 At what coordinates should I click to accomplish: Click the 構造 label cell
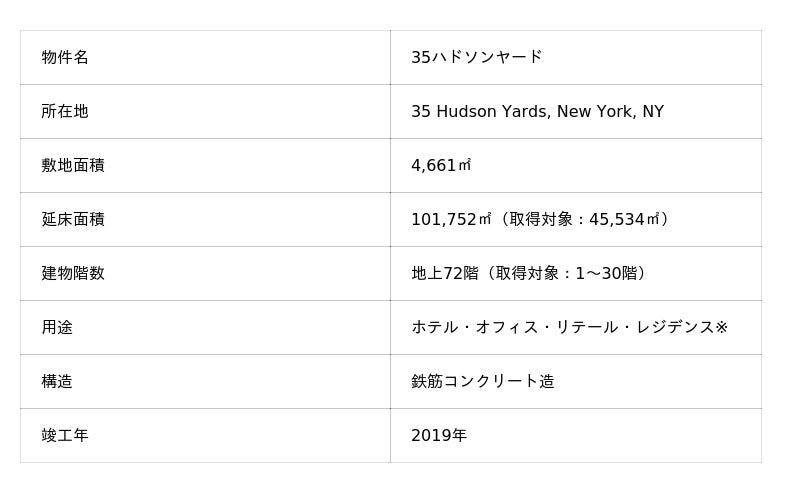(x=57, y=381)
